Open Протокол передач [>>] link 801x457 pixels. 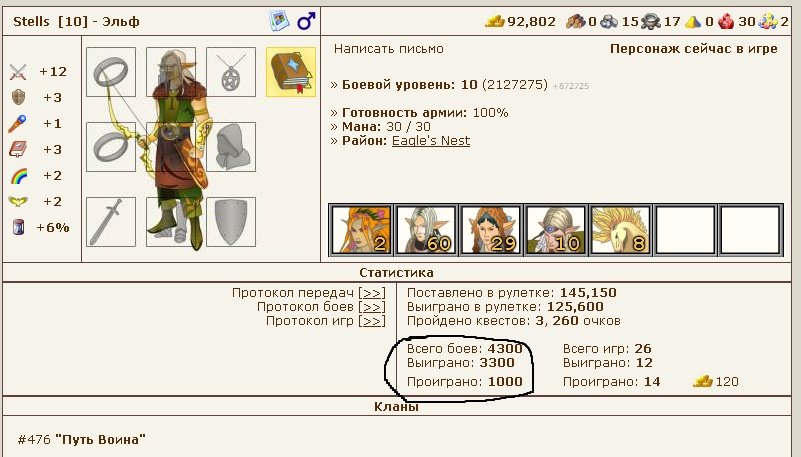coord(309,293)
